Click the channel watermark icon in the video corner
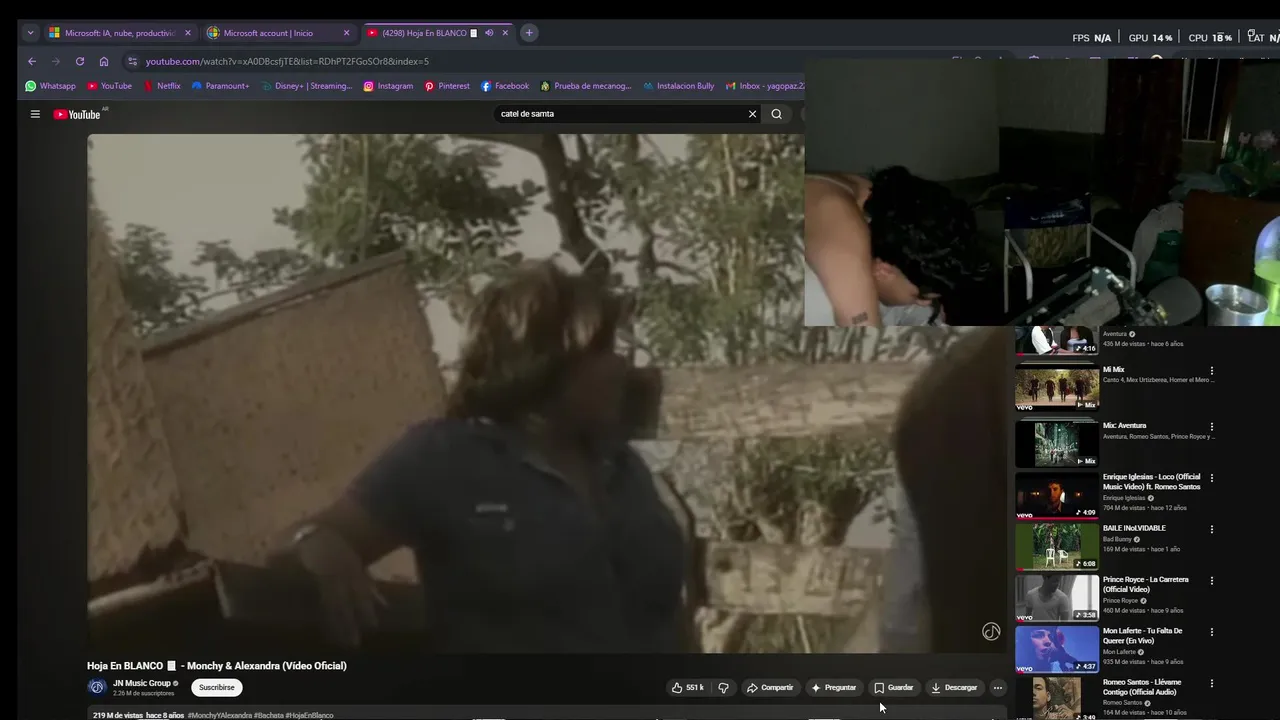Screen dimensions: 1280x720 [x=991, y=631]
